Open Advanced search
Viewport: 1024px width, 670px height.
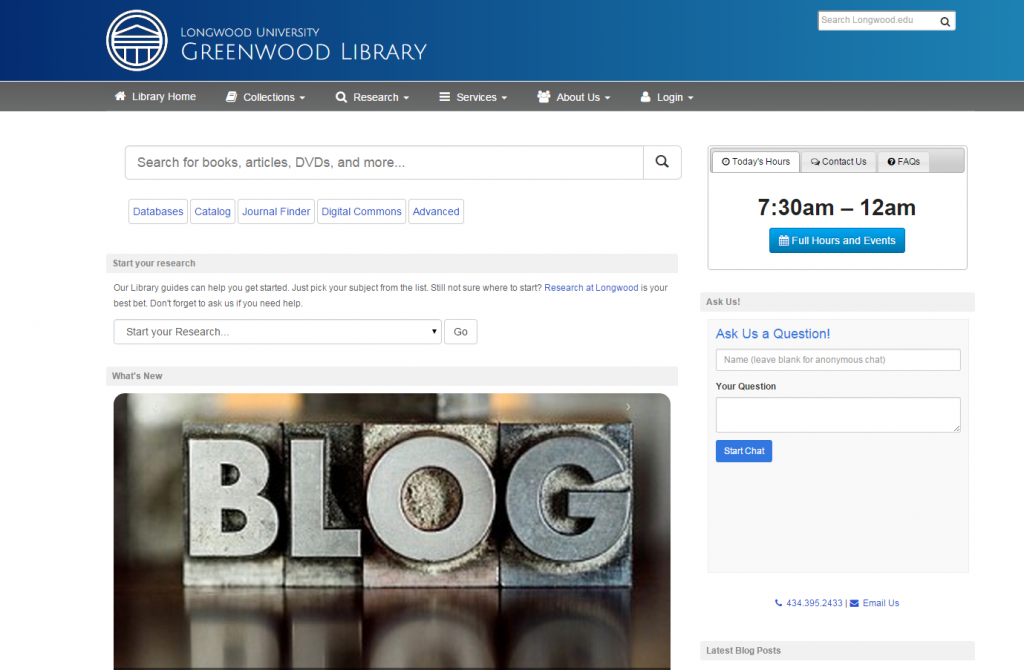436,212
